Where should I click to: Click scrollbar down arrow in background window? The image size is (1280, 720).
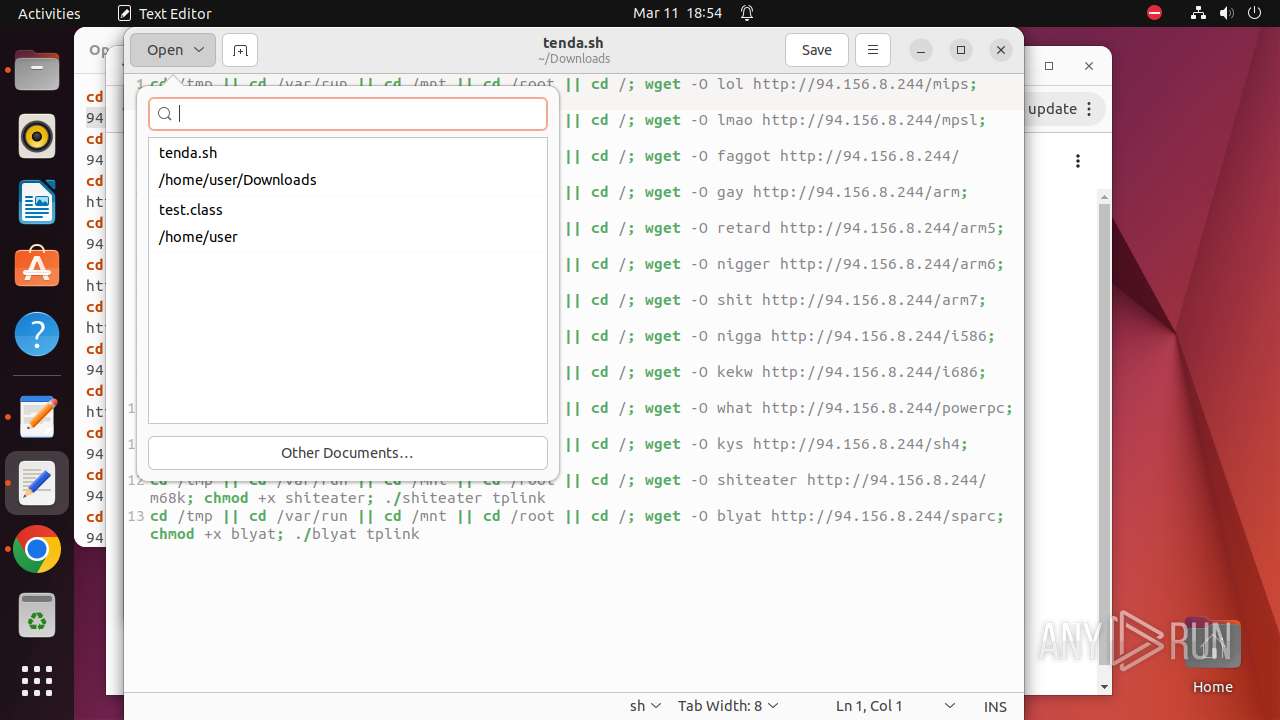(x=1104, y=687)
